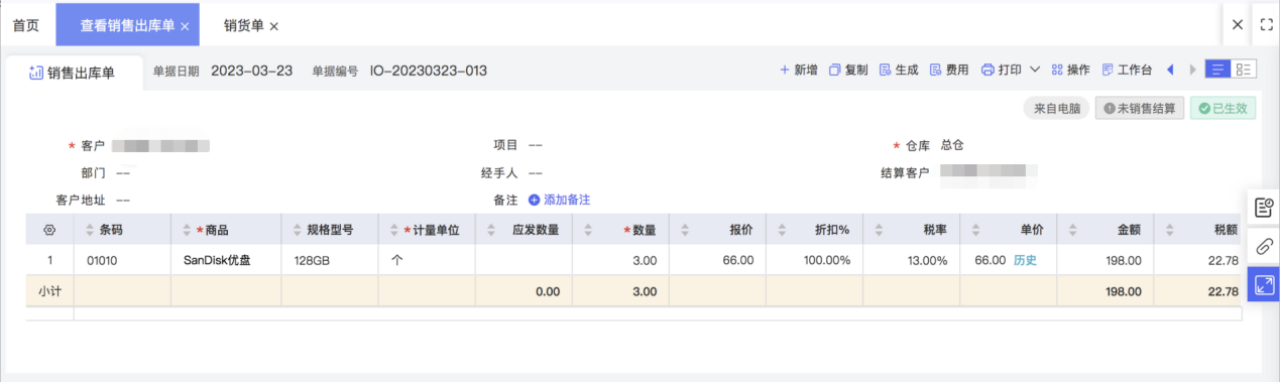Open the 费用 expenses function
Screen dimensions: 1280x382
tap(949, 70)
